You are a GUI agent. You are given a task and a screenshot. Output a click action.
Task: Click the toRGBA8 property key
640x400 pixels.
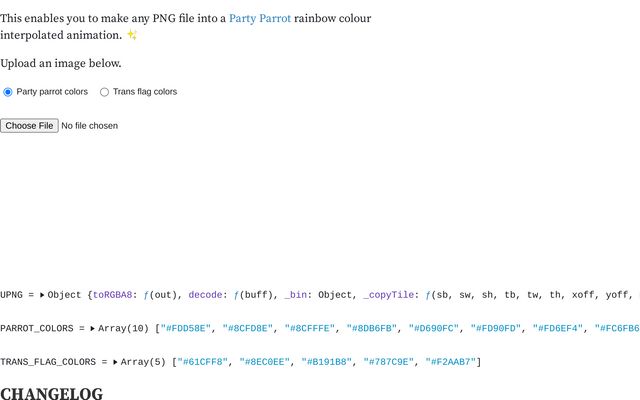[113, 295]
